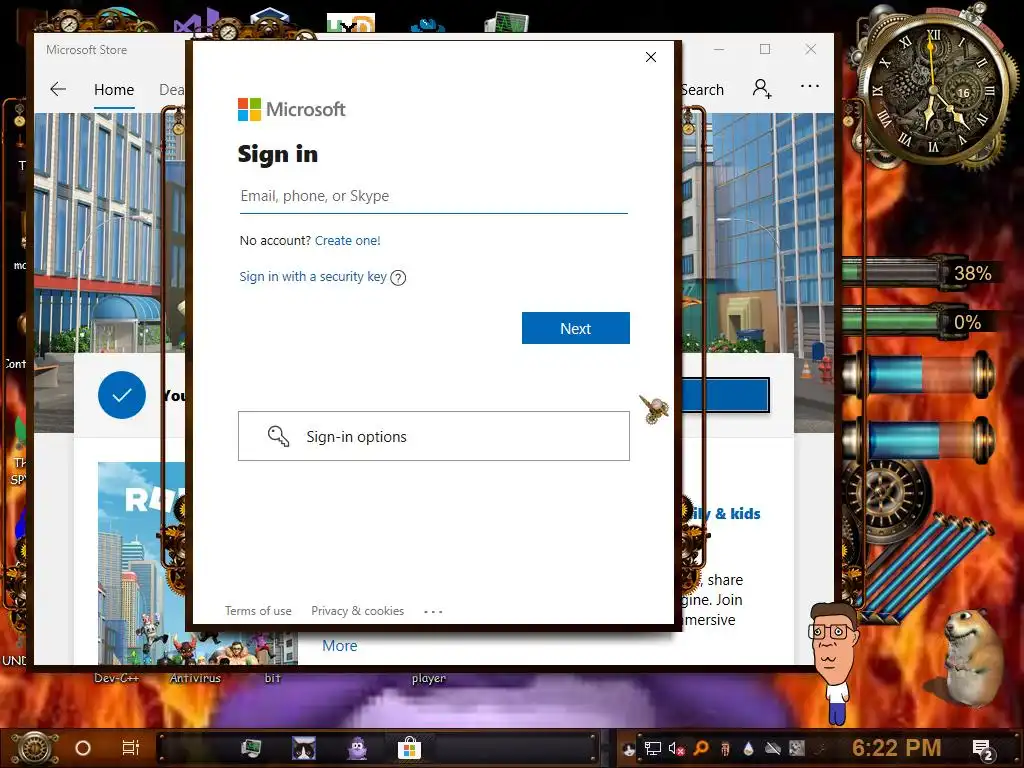Click the water drop tray icon
This screenshot has height=768, width=1024.
tap(748, 748)
